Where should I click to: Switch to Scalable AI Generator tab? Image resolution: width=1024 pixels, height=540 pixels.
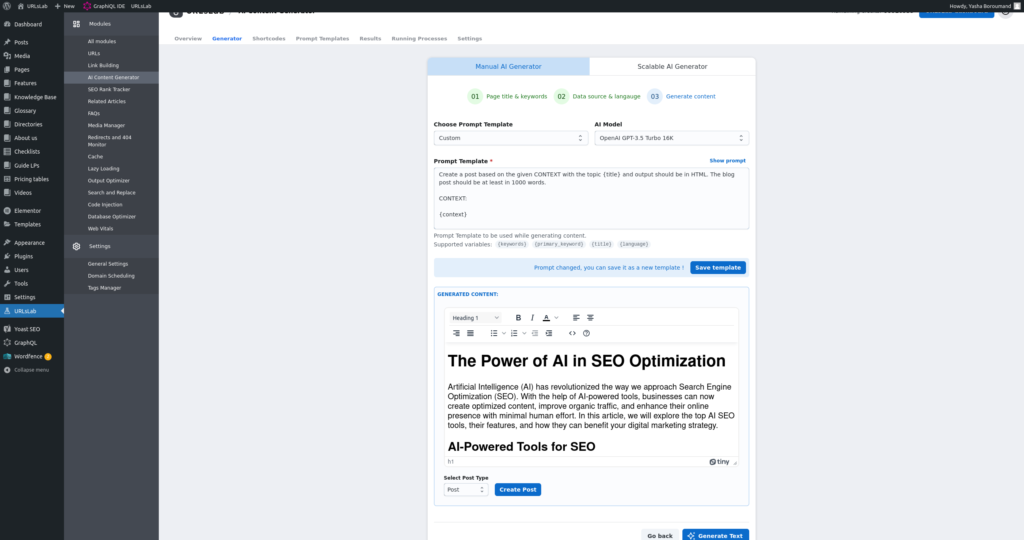coord(672,66)
